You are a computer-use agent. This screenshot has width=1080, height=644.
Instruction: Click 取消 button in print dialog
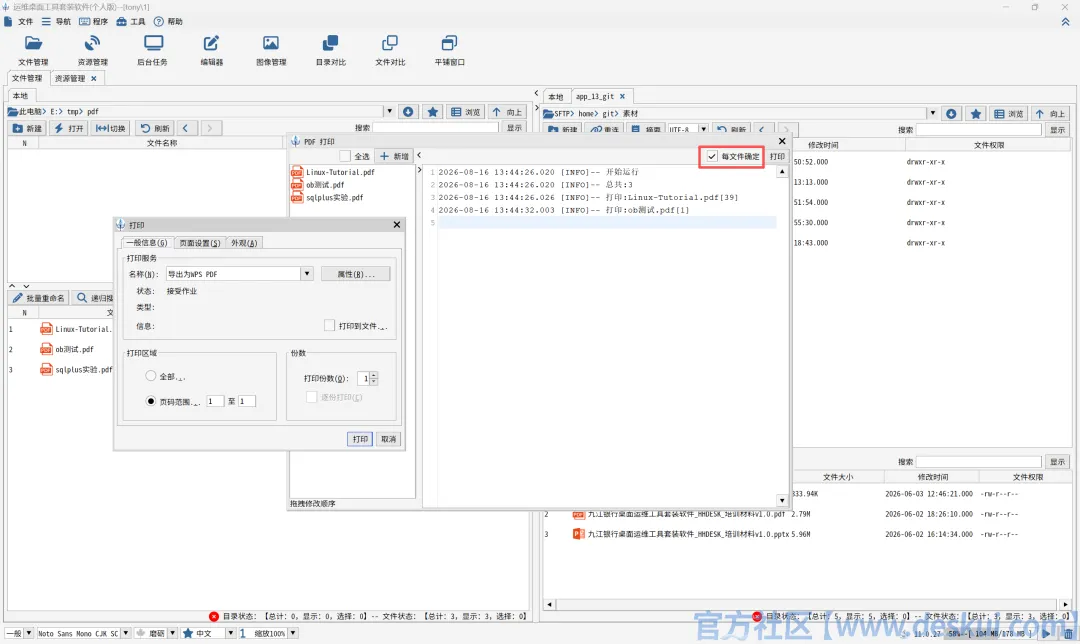388,439
